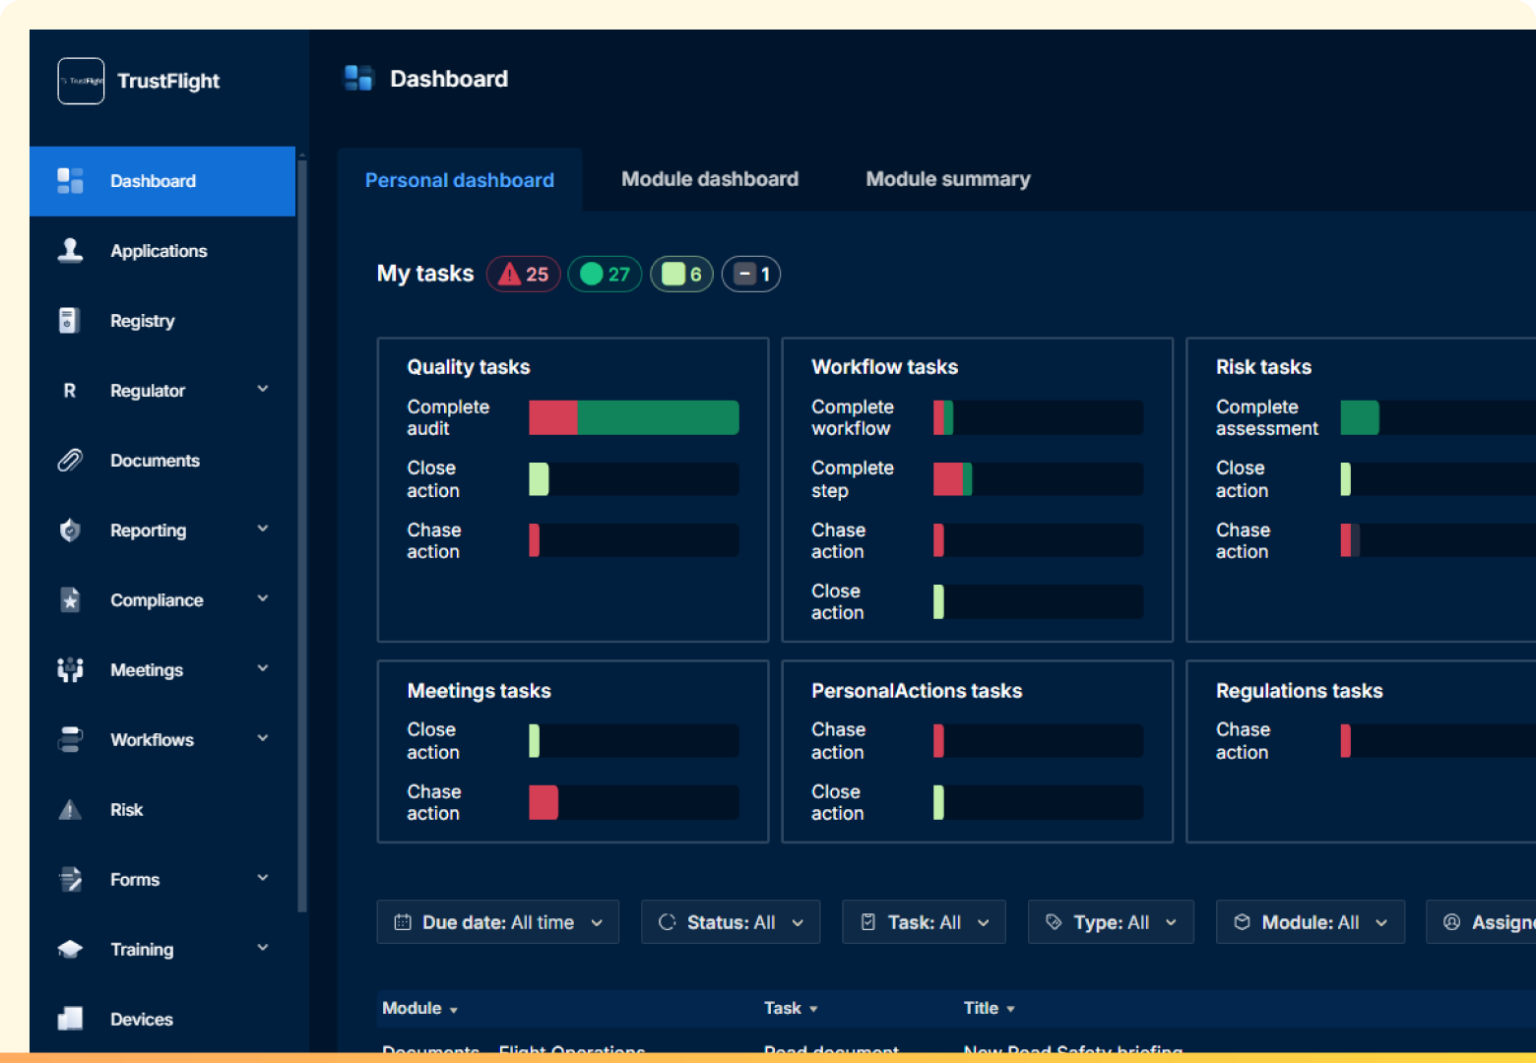The image size is (1536, 1063).
Task: Expand the Meetings sidebar section
Action: pos(262,668)
